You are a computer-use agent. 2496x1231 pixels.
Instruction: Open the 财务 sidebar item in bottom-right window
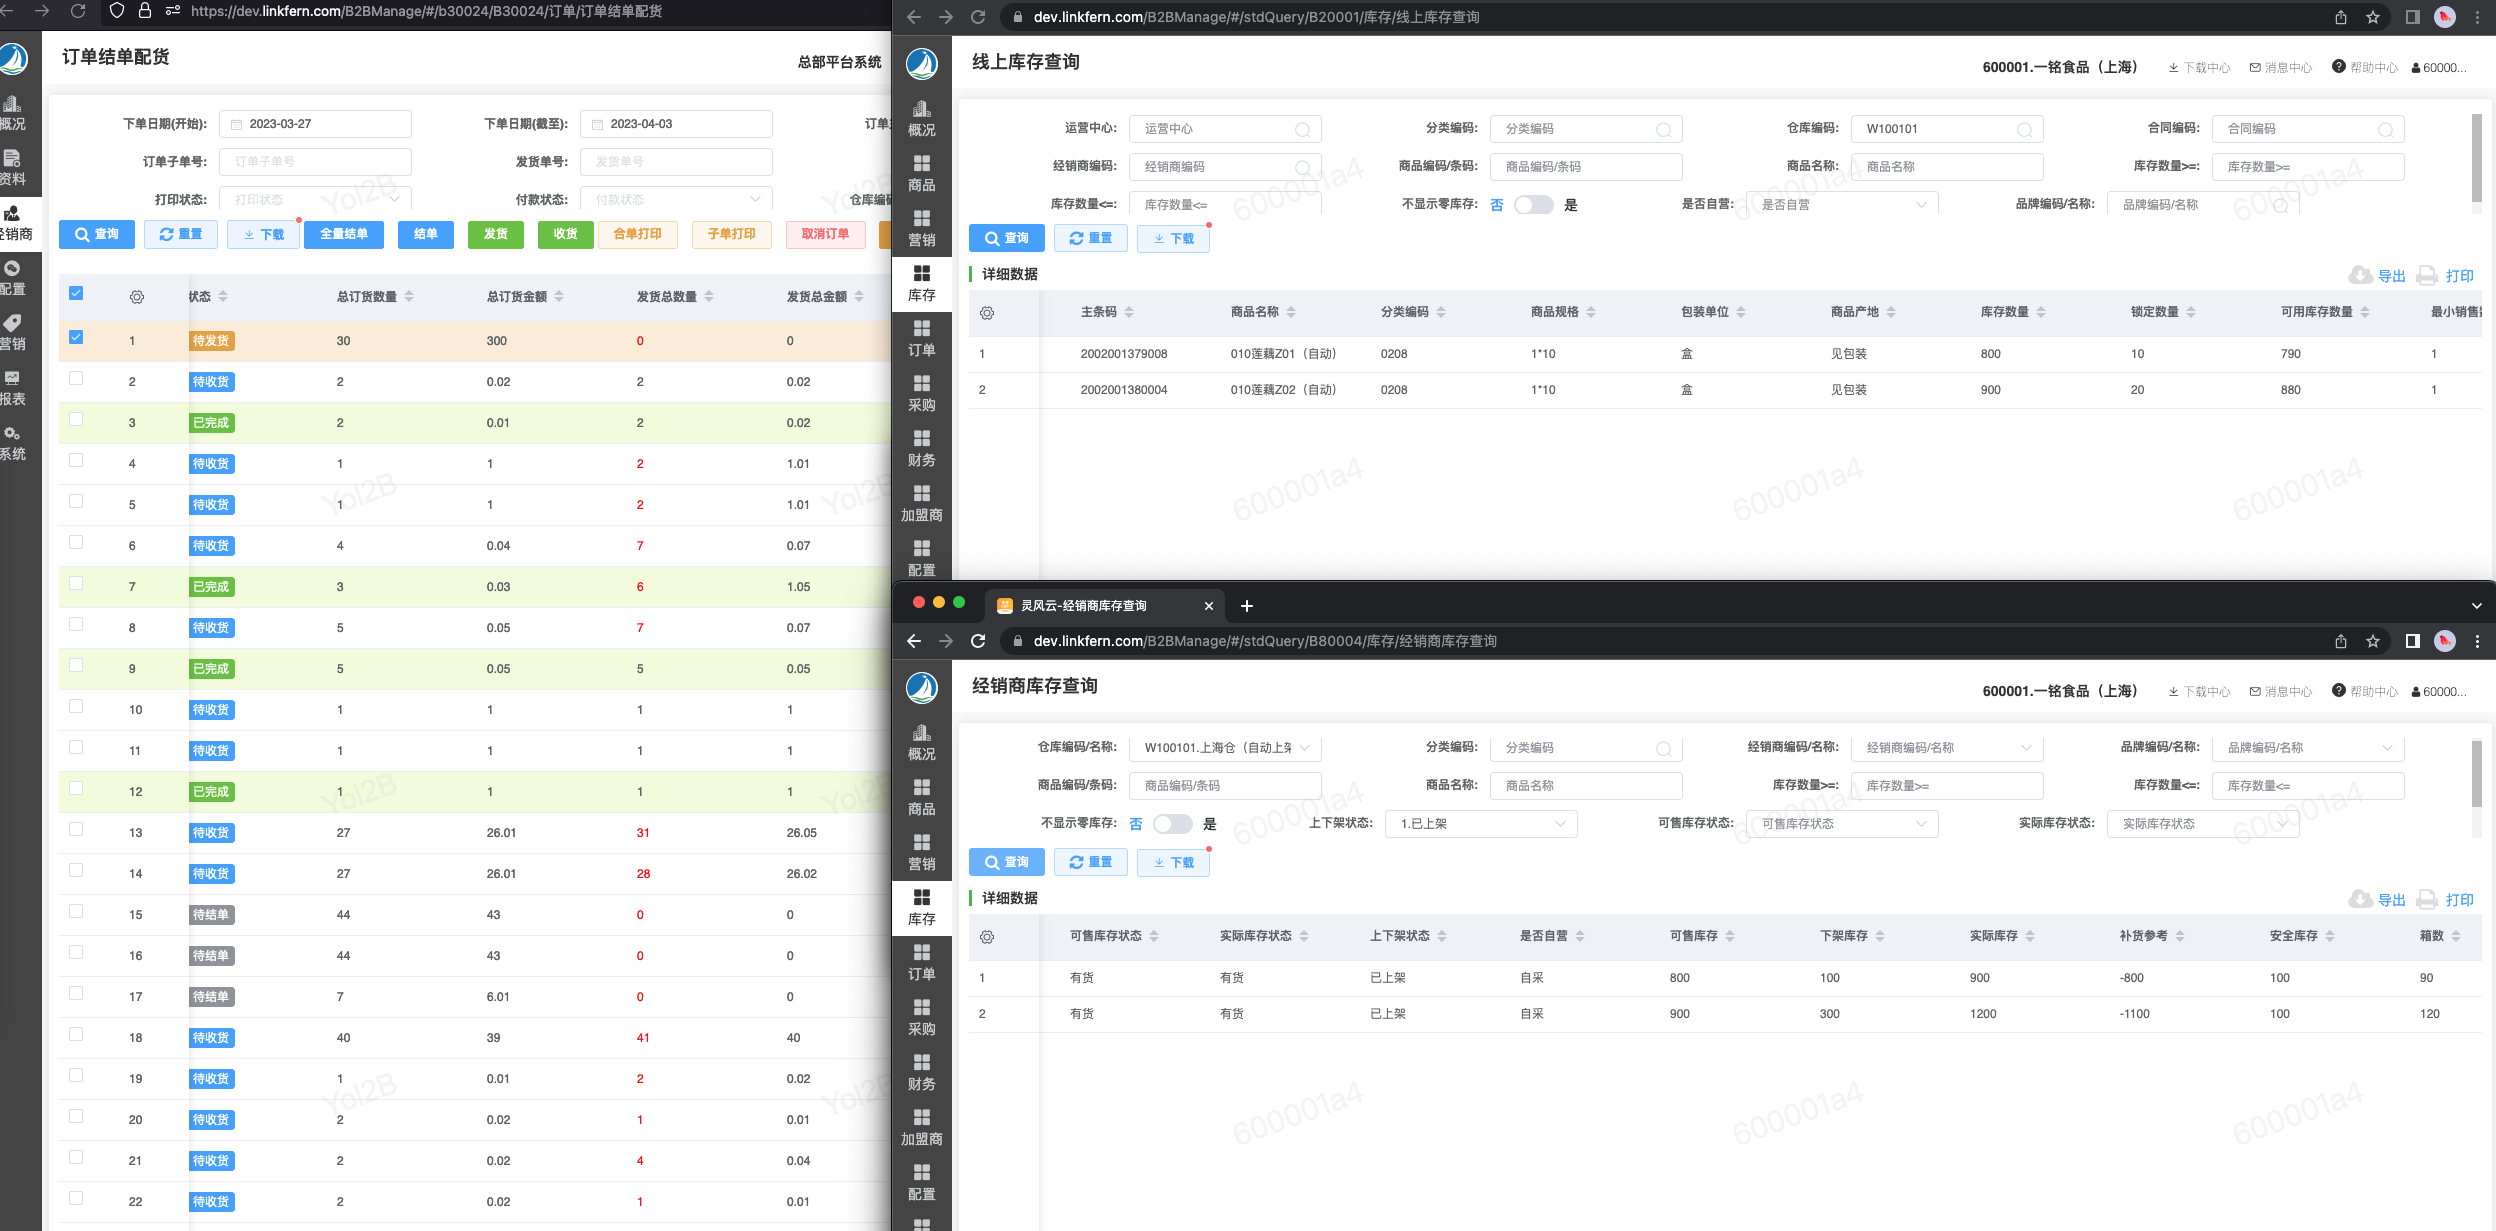click(x=921, y=1071)
